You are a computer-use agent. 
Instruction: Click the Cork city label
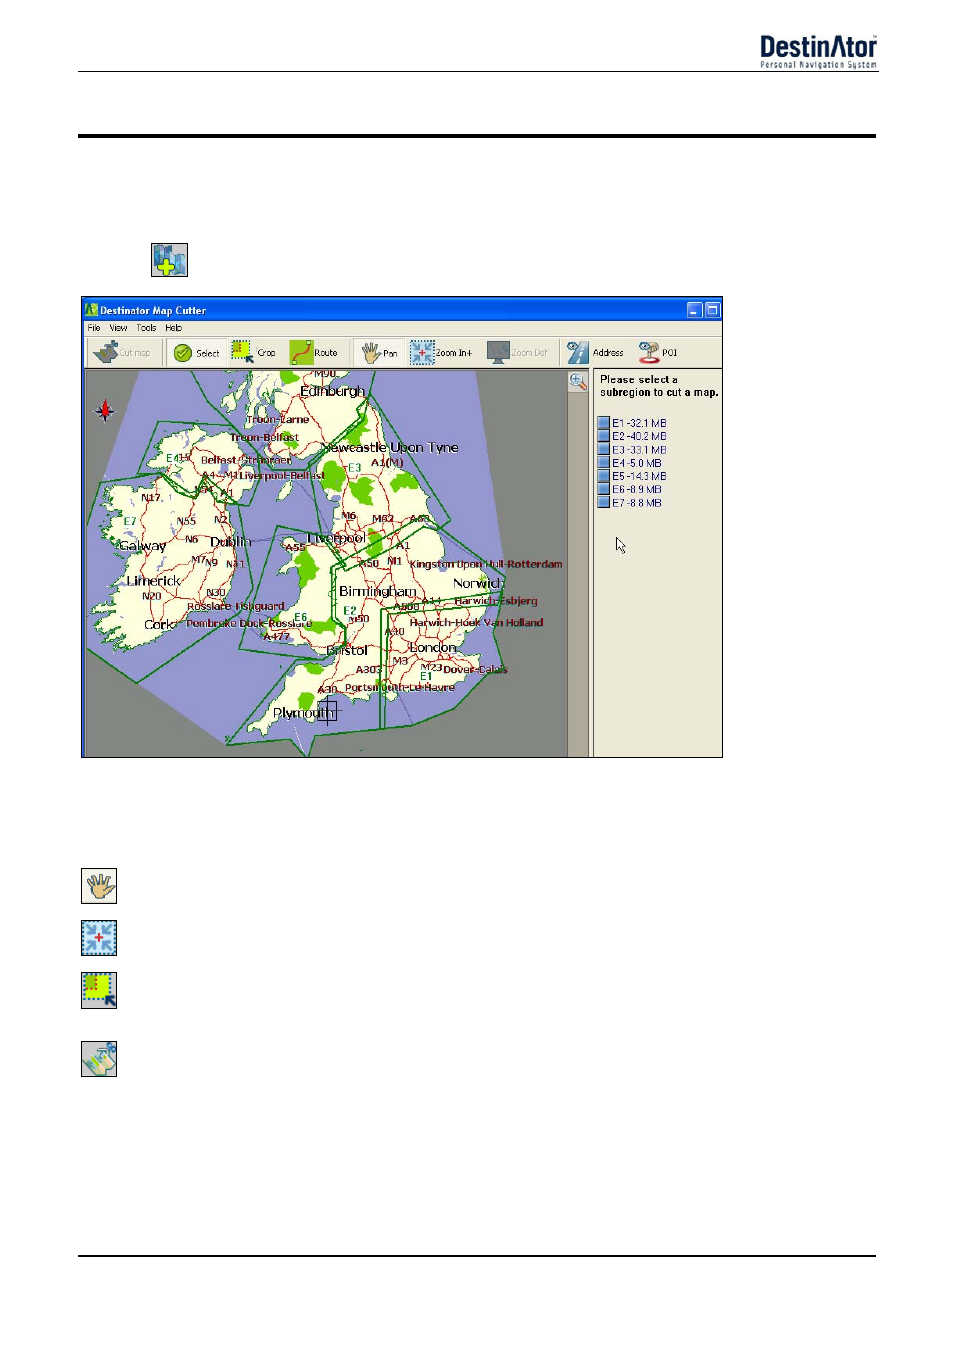pyautogui.click(x=158, y=624)
